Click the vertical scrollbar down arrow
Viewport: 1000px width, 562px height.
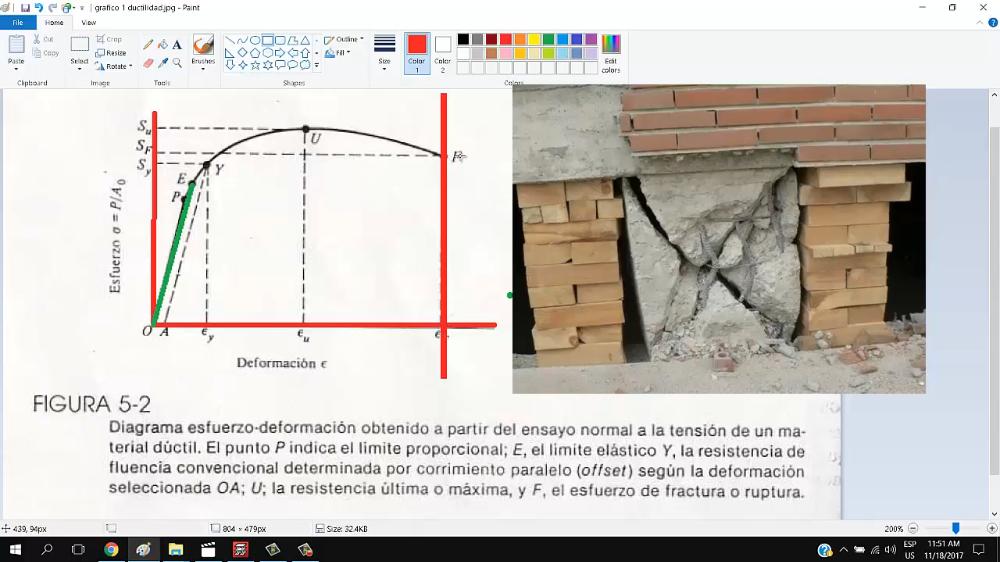click(x=994, y=514)
